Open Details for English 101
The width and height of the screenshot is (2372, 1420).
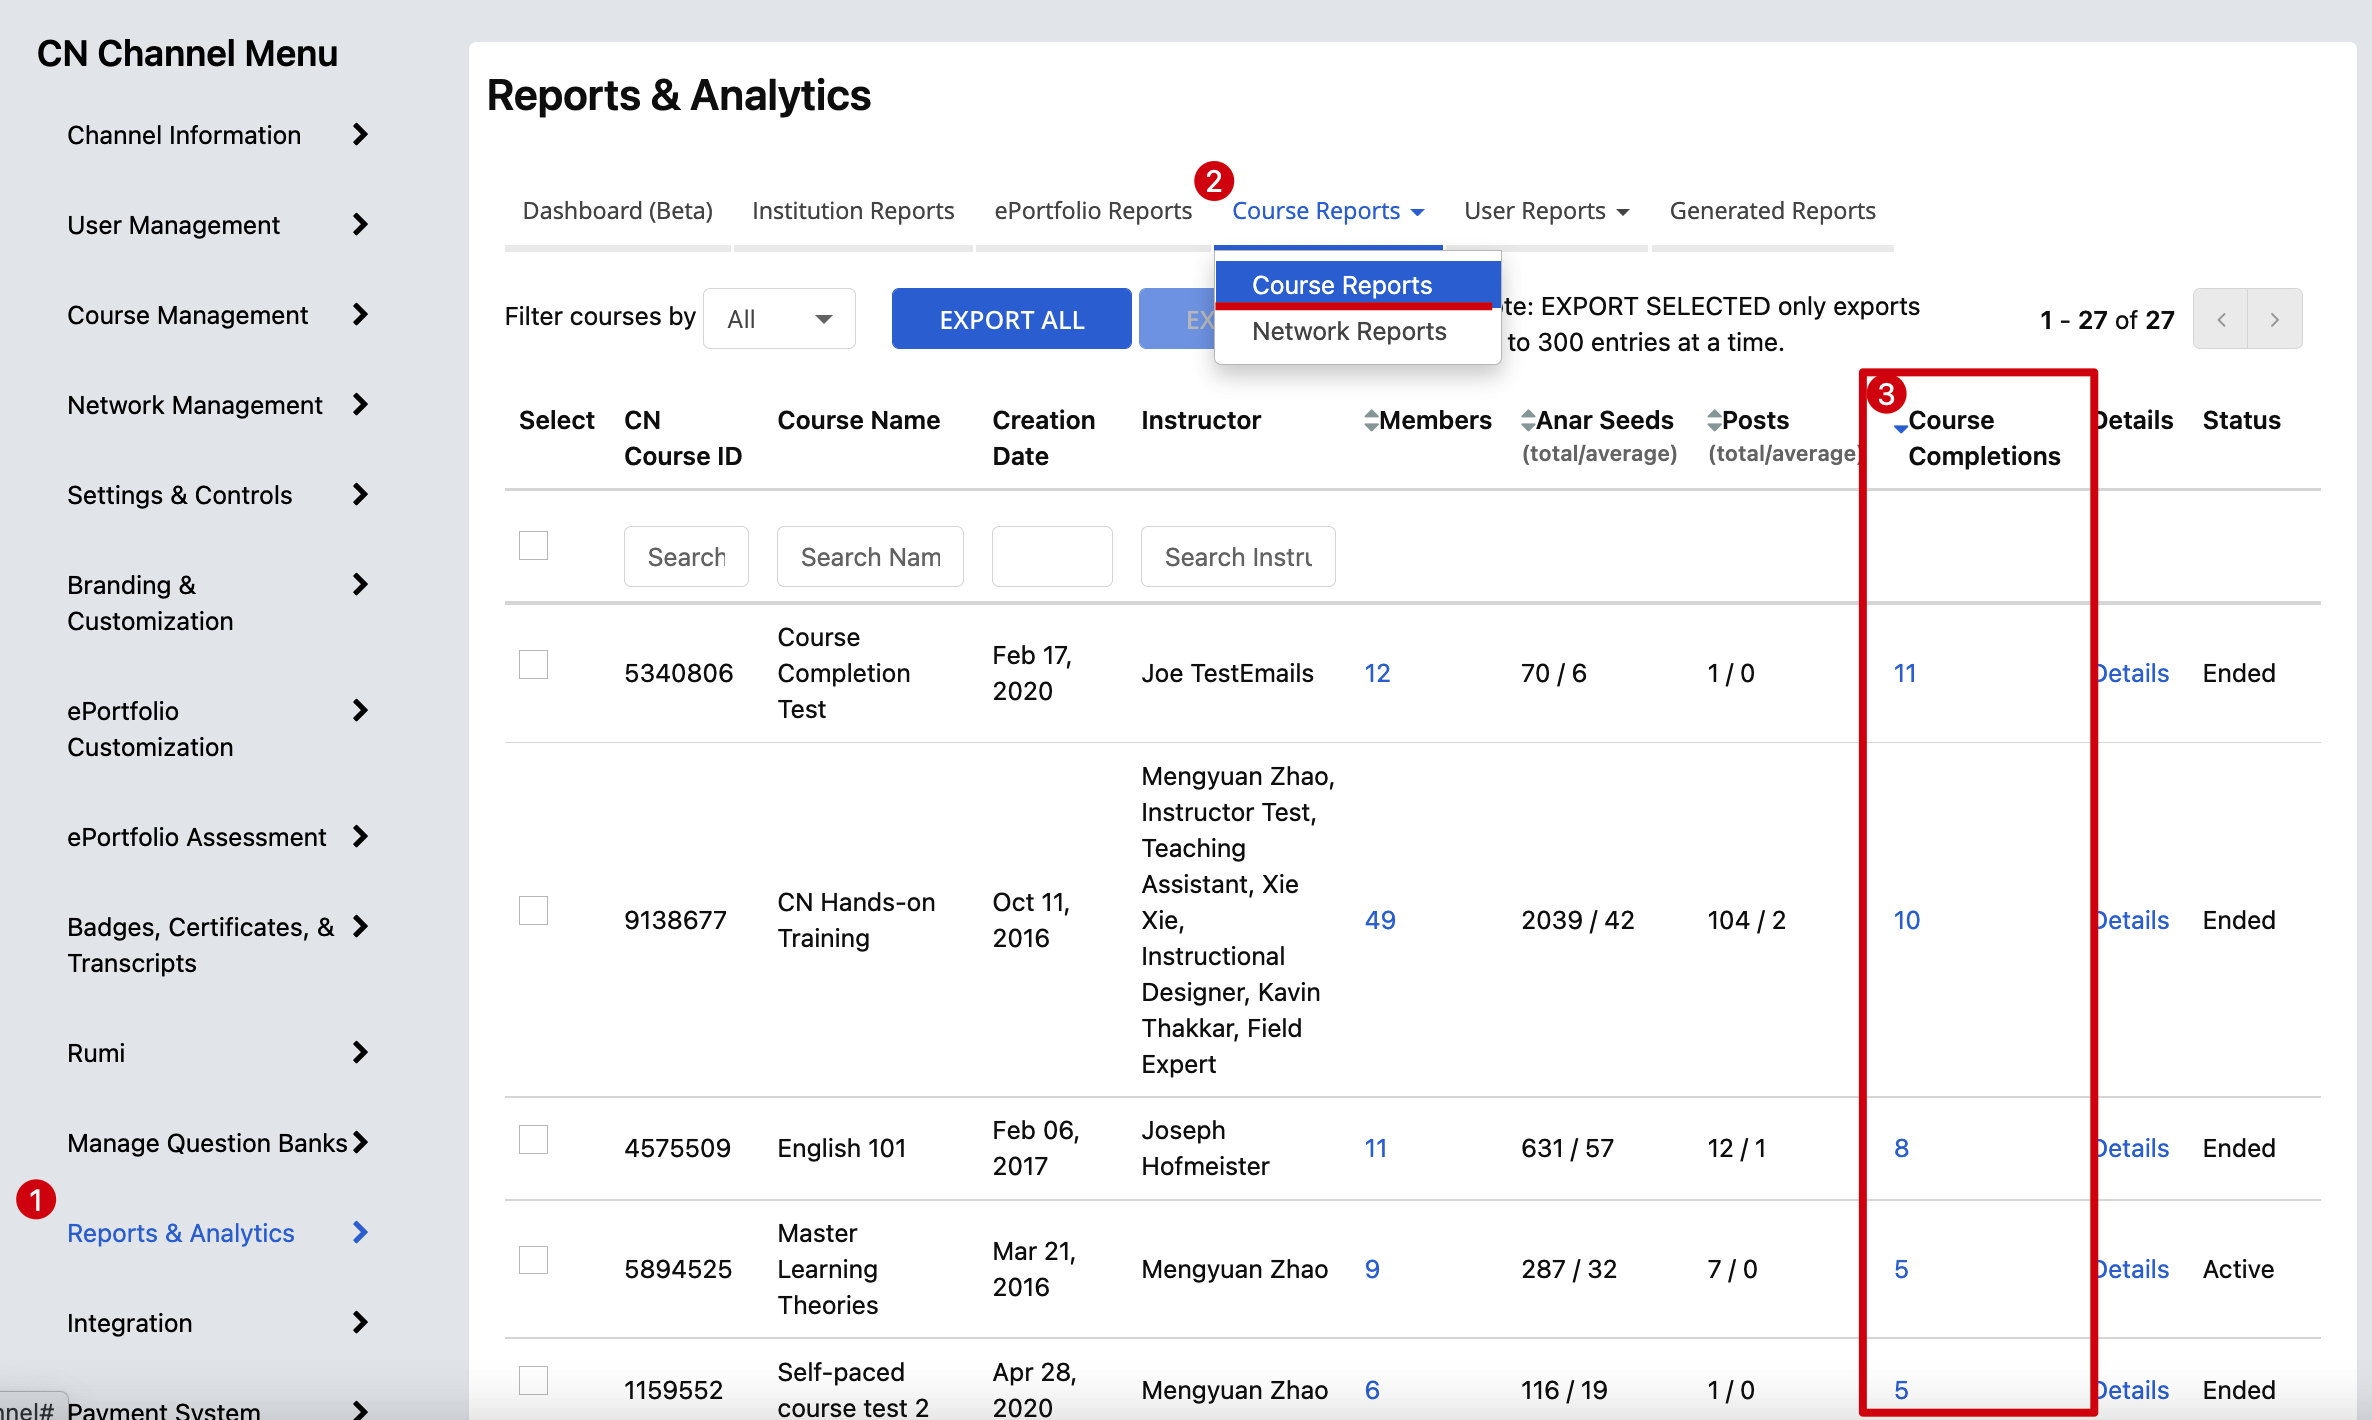click(2132, 1148)
